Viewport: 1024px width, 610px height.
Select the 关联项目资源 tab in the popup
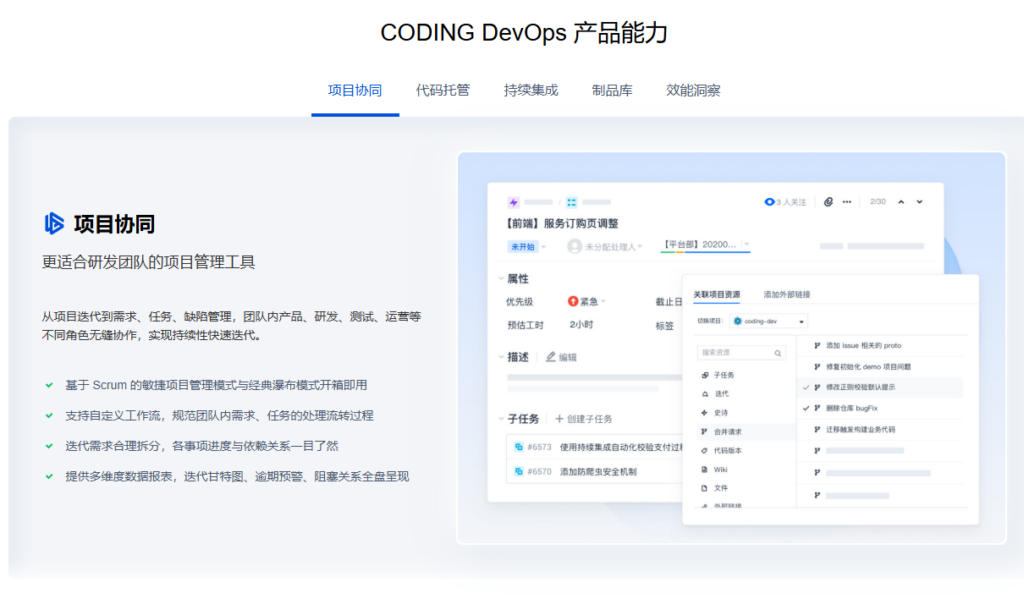coord(716,295)
